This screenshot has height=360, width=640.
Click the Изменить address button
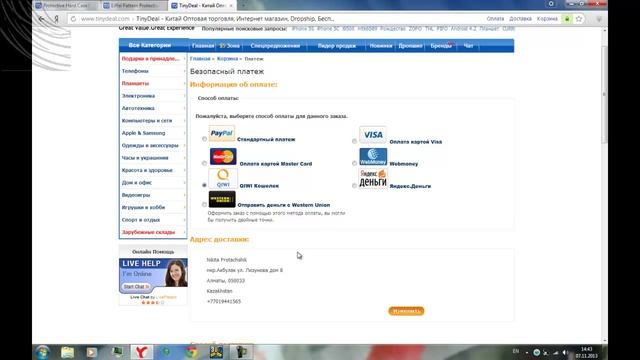[406, 311]
